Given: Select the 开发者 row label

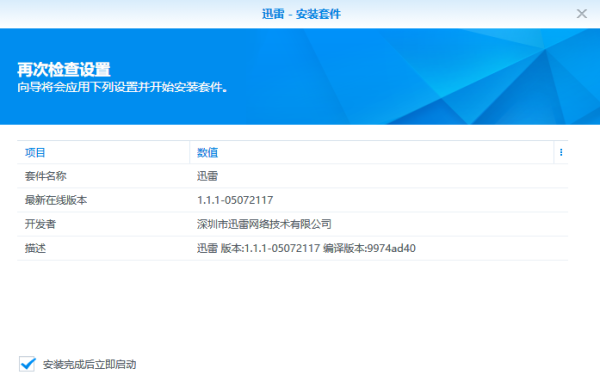Looking at the screenshot, I should click(x=40, y=224).
